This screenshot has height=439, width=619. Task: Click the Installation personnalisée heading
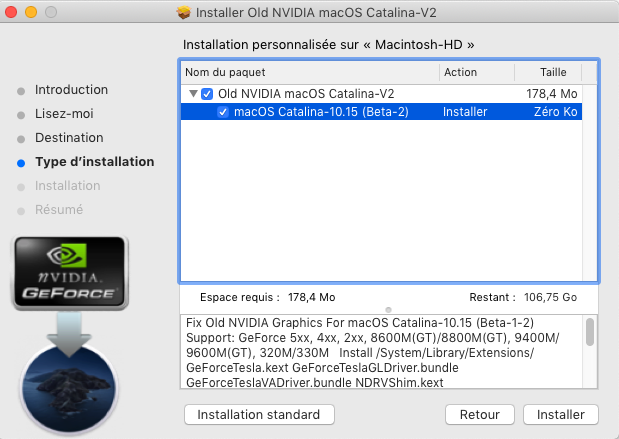pyautogui.click(x=328, y=45)
